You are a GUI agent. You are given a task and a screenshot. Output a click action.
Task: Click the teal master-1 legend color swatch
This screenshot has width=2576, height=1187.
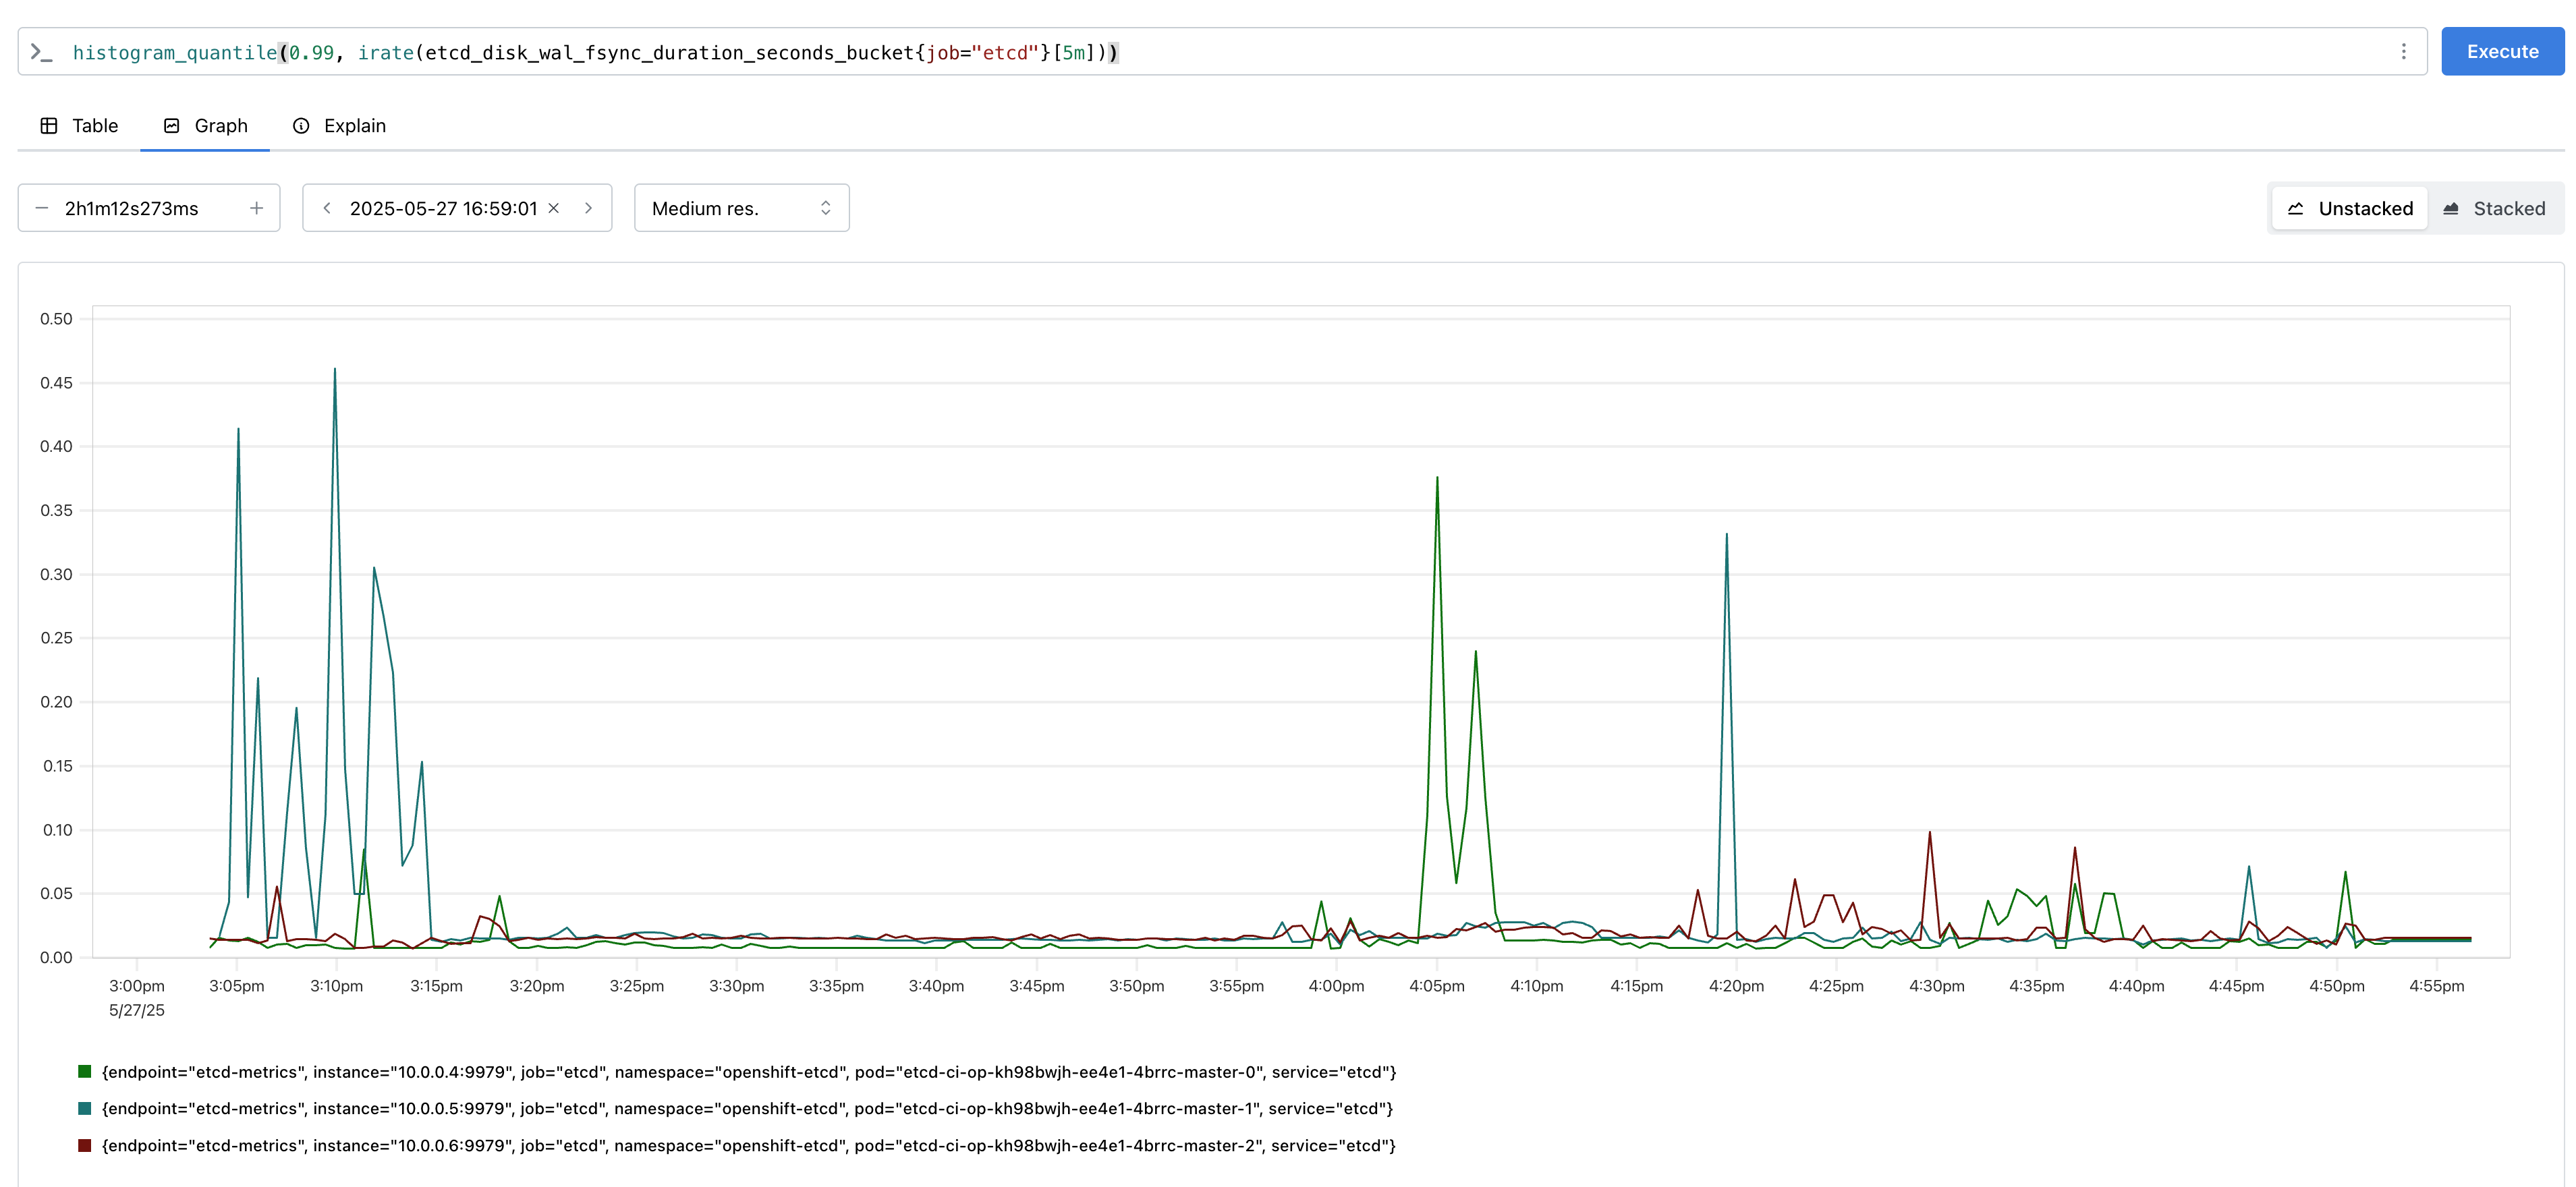click(85, 1109)
